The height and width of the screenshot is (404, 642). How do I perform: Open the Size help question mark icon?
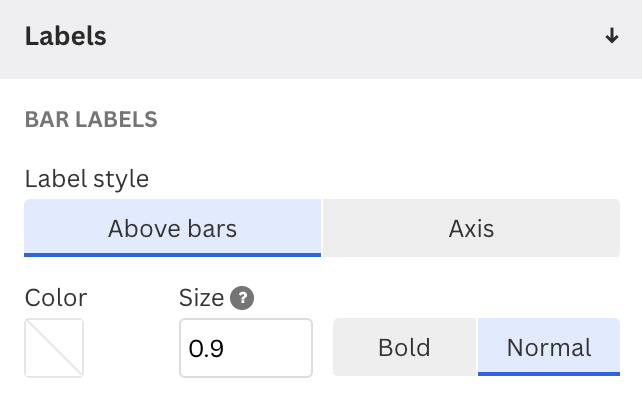click(x=242, y=298)
